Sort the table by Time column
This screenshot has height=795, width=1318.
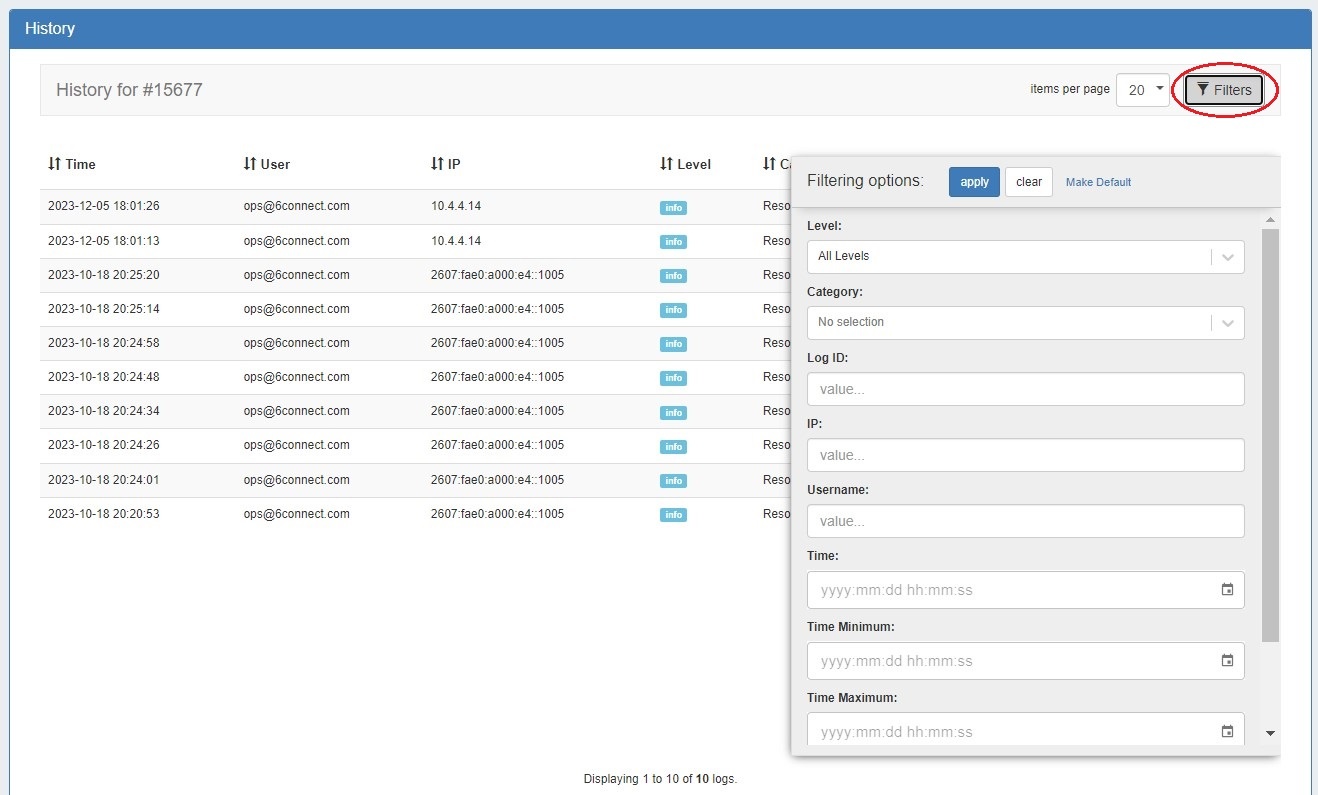[72, 164]
